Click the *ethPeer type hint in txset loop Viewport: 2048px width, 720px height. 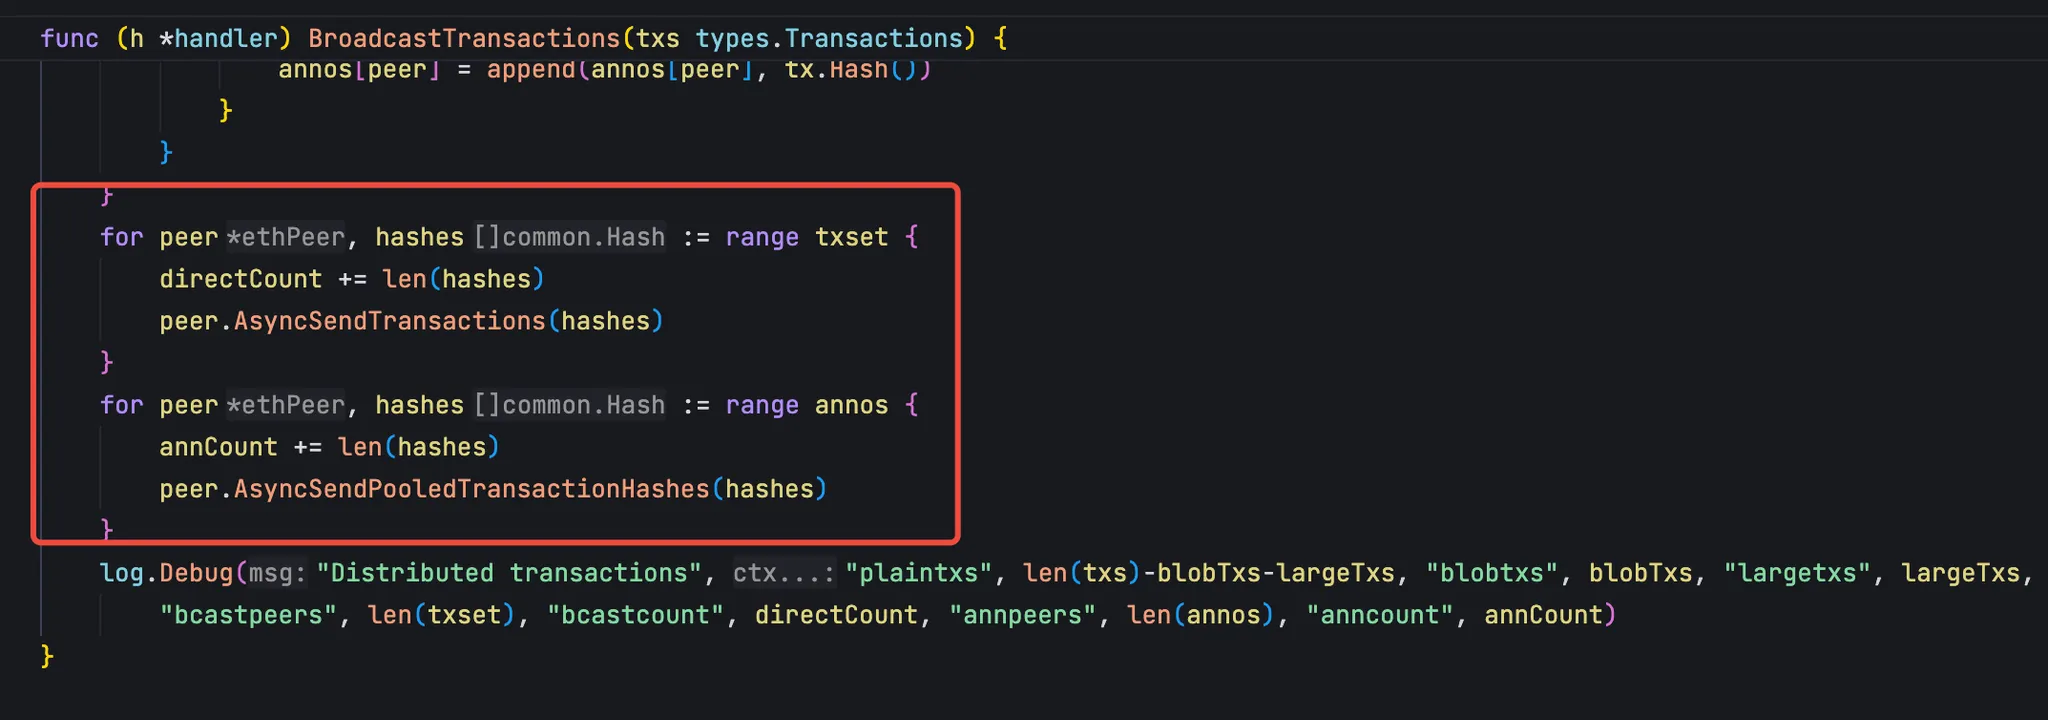pos(285,237)
